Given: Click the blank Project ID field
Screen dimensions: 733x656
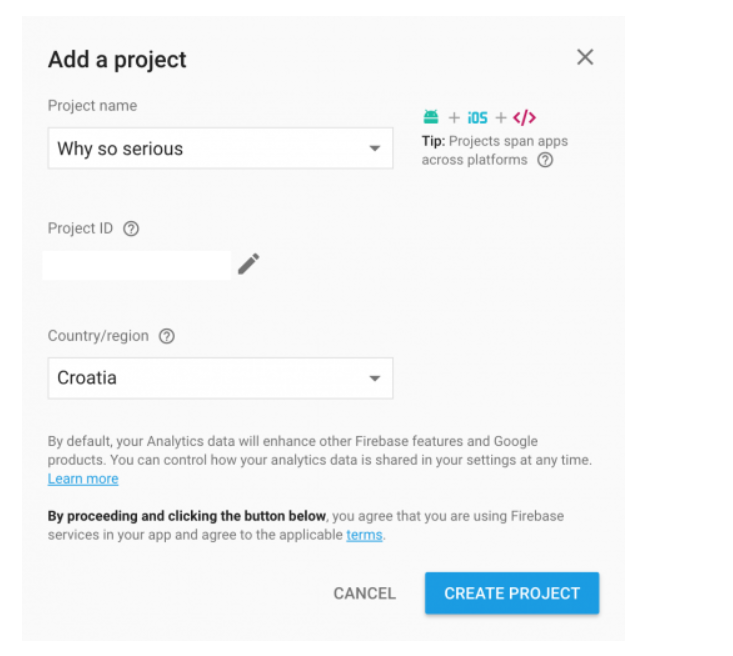Looking at the screenshot, I should (x=137, y=265).
